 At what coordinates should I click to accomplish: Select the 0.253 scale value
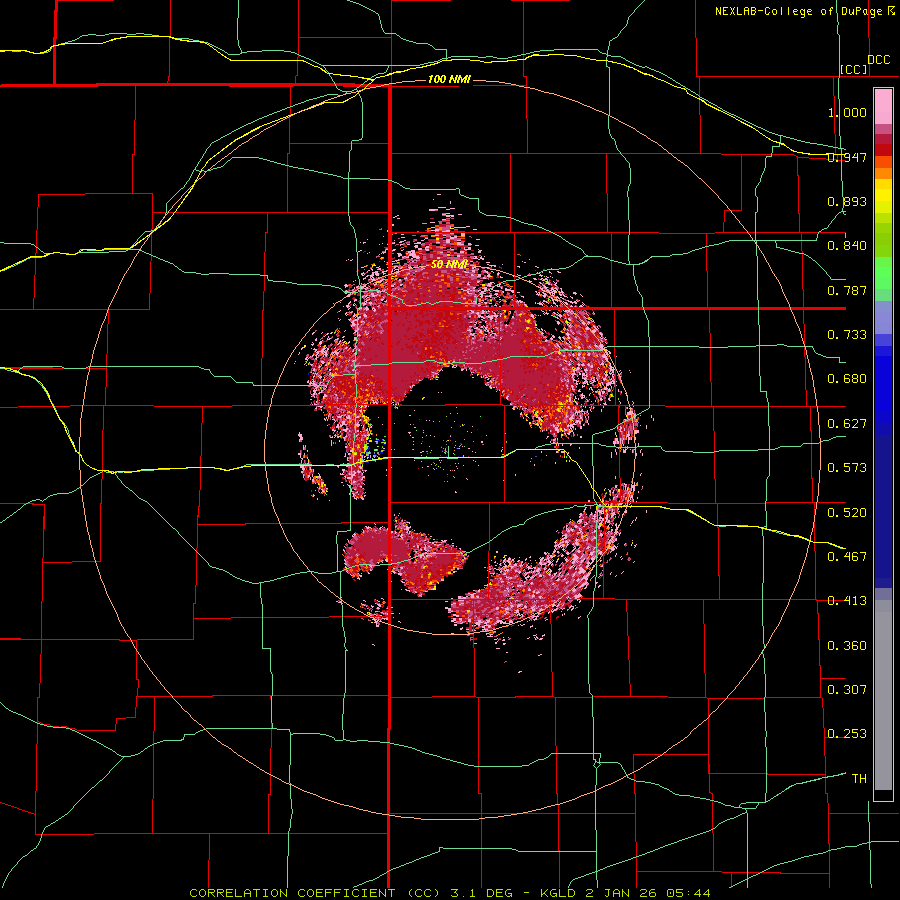[847, 734]
